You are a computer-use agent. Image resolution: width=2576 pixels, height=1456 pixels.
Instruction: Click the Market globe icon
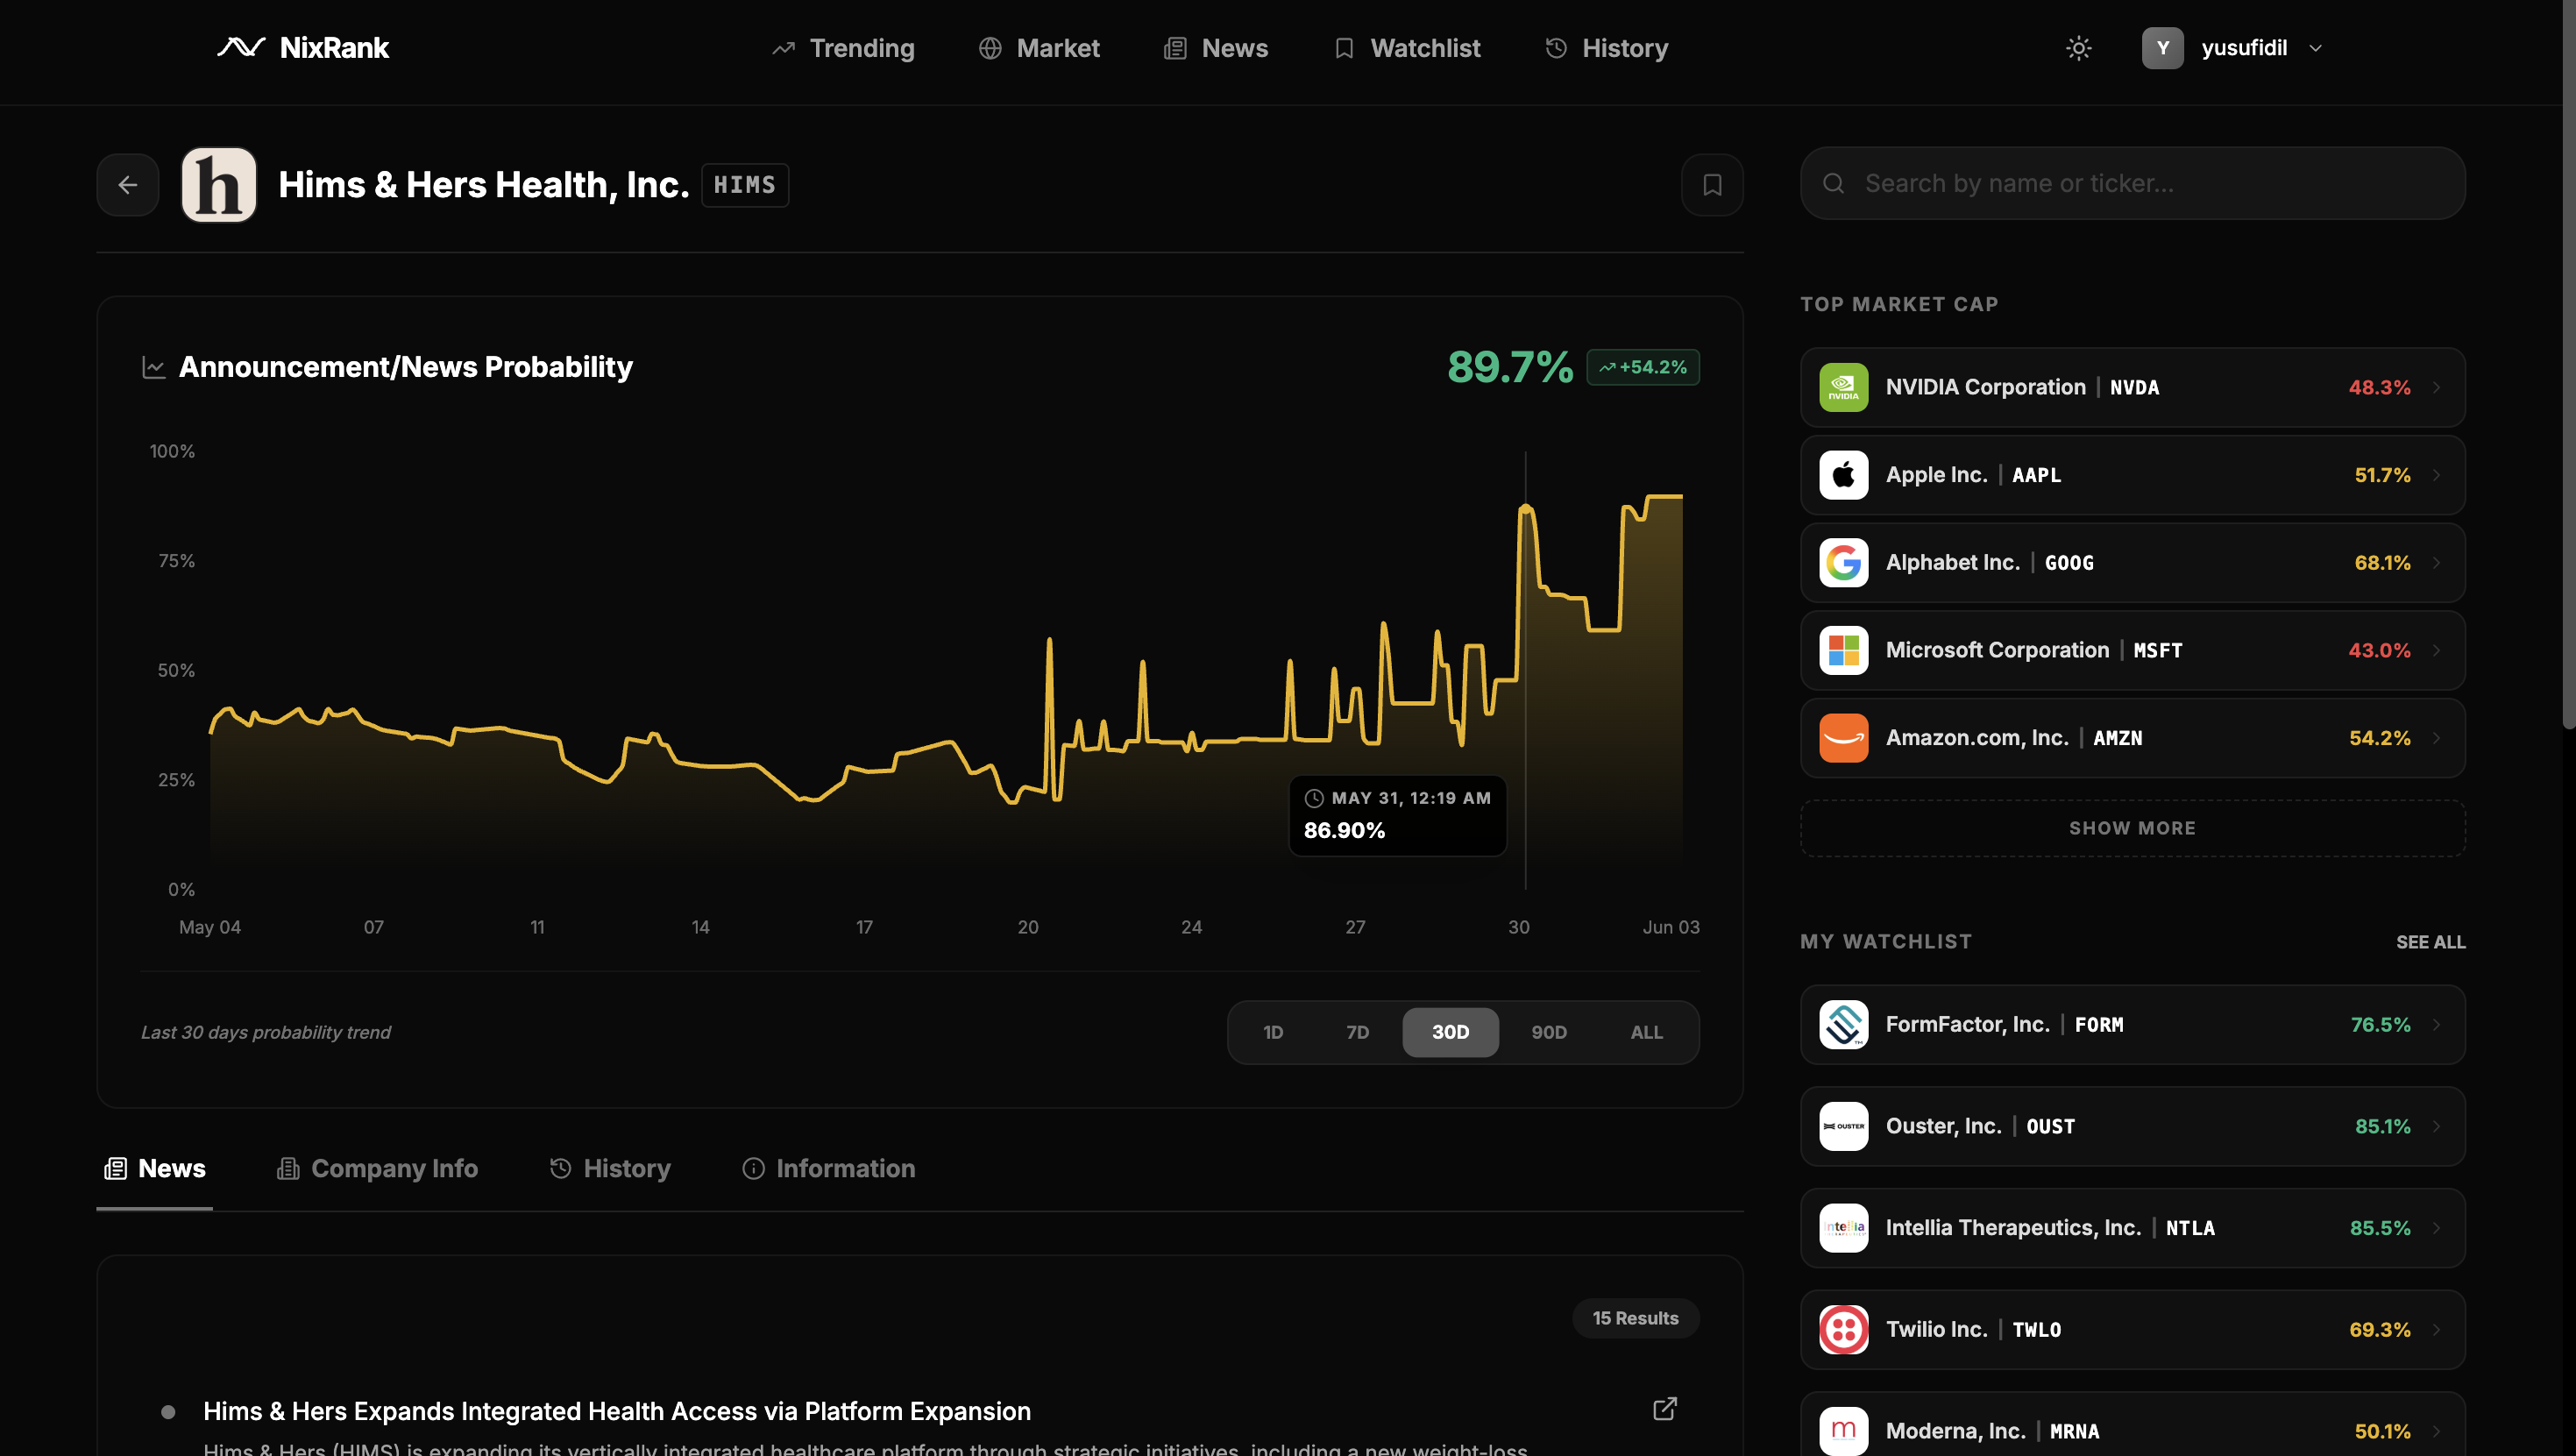pyautogui.click(x=990, y=48)
